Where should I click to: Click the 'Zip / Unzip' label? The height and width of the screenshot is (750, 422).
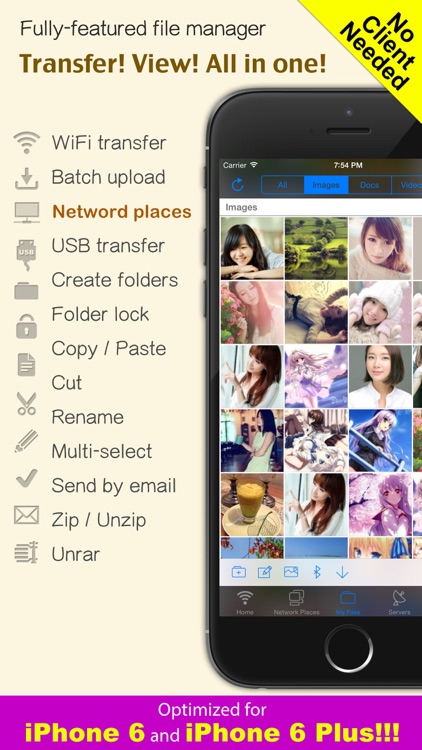click(99, 520)
